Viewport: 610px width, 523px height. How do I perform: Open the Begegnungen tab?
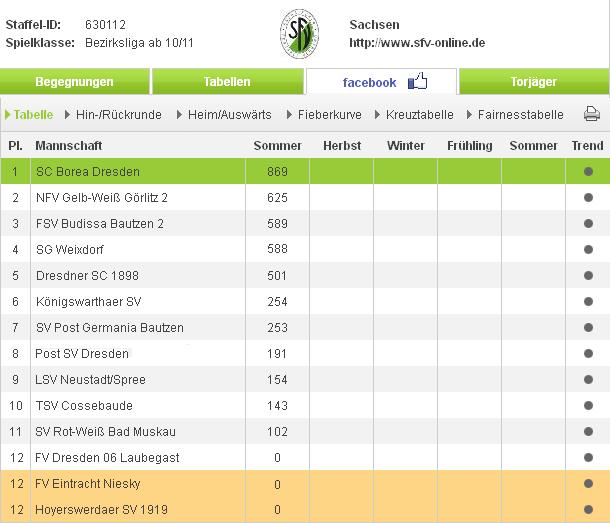(74, 81)
